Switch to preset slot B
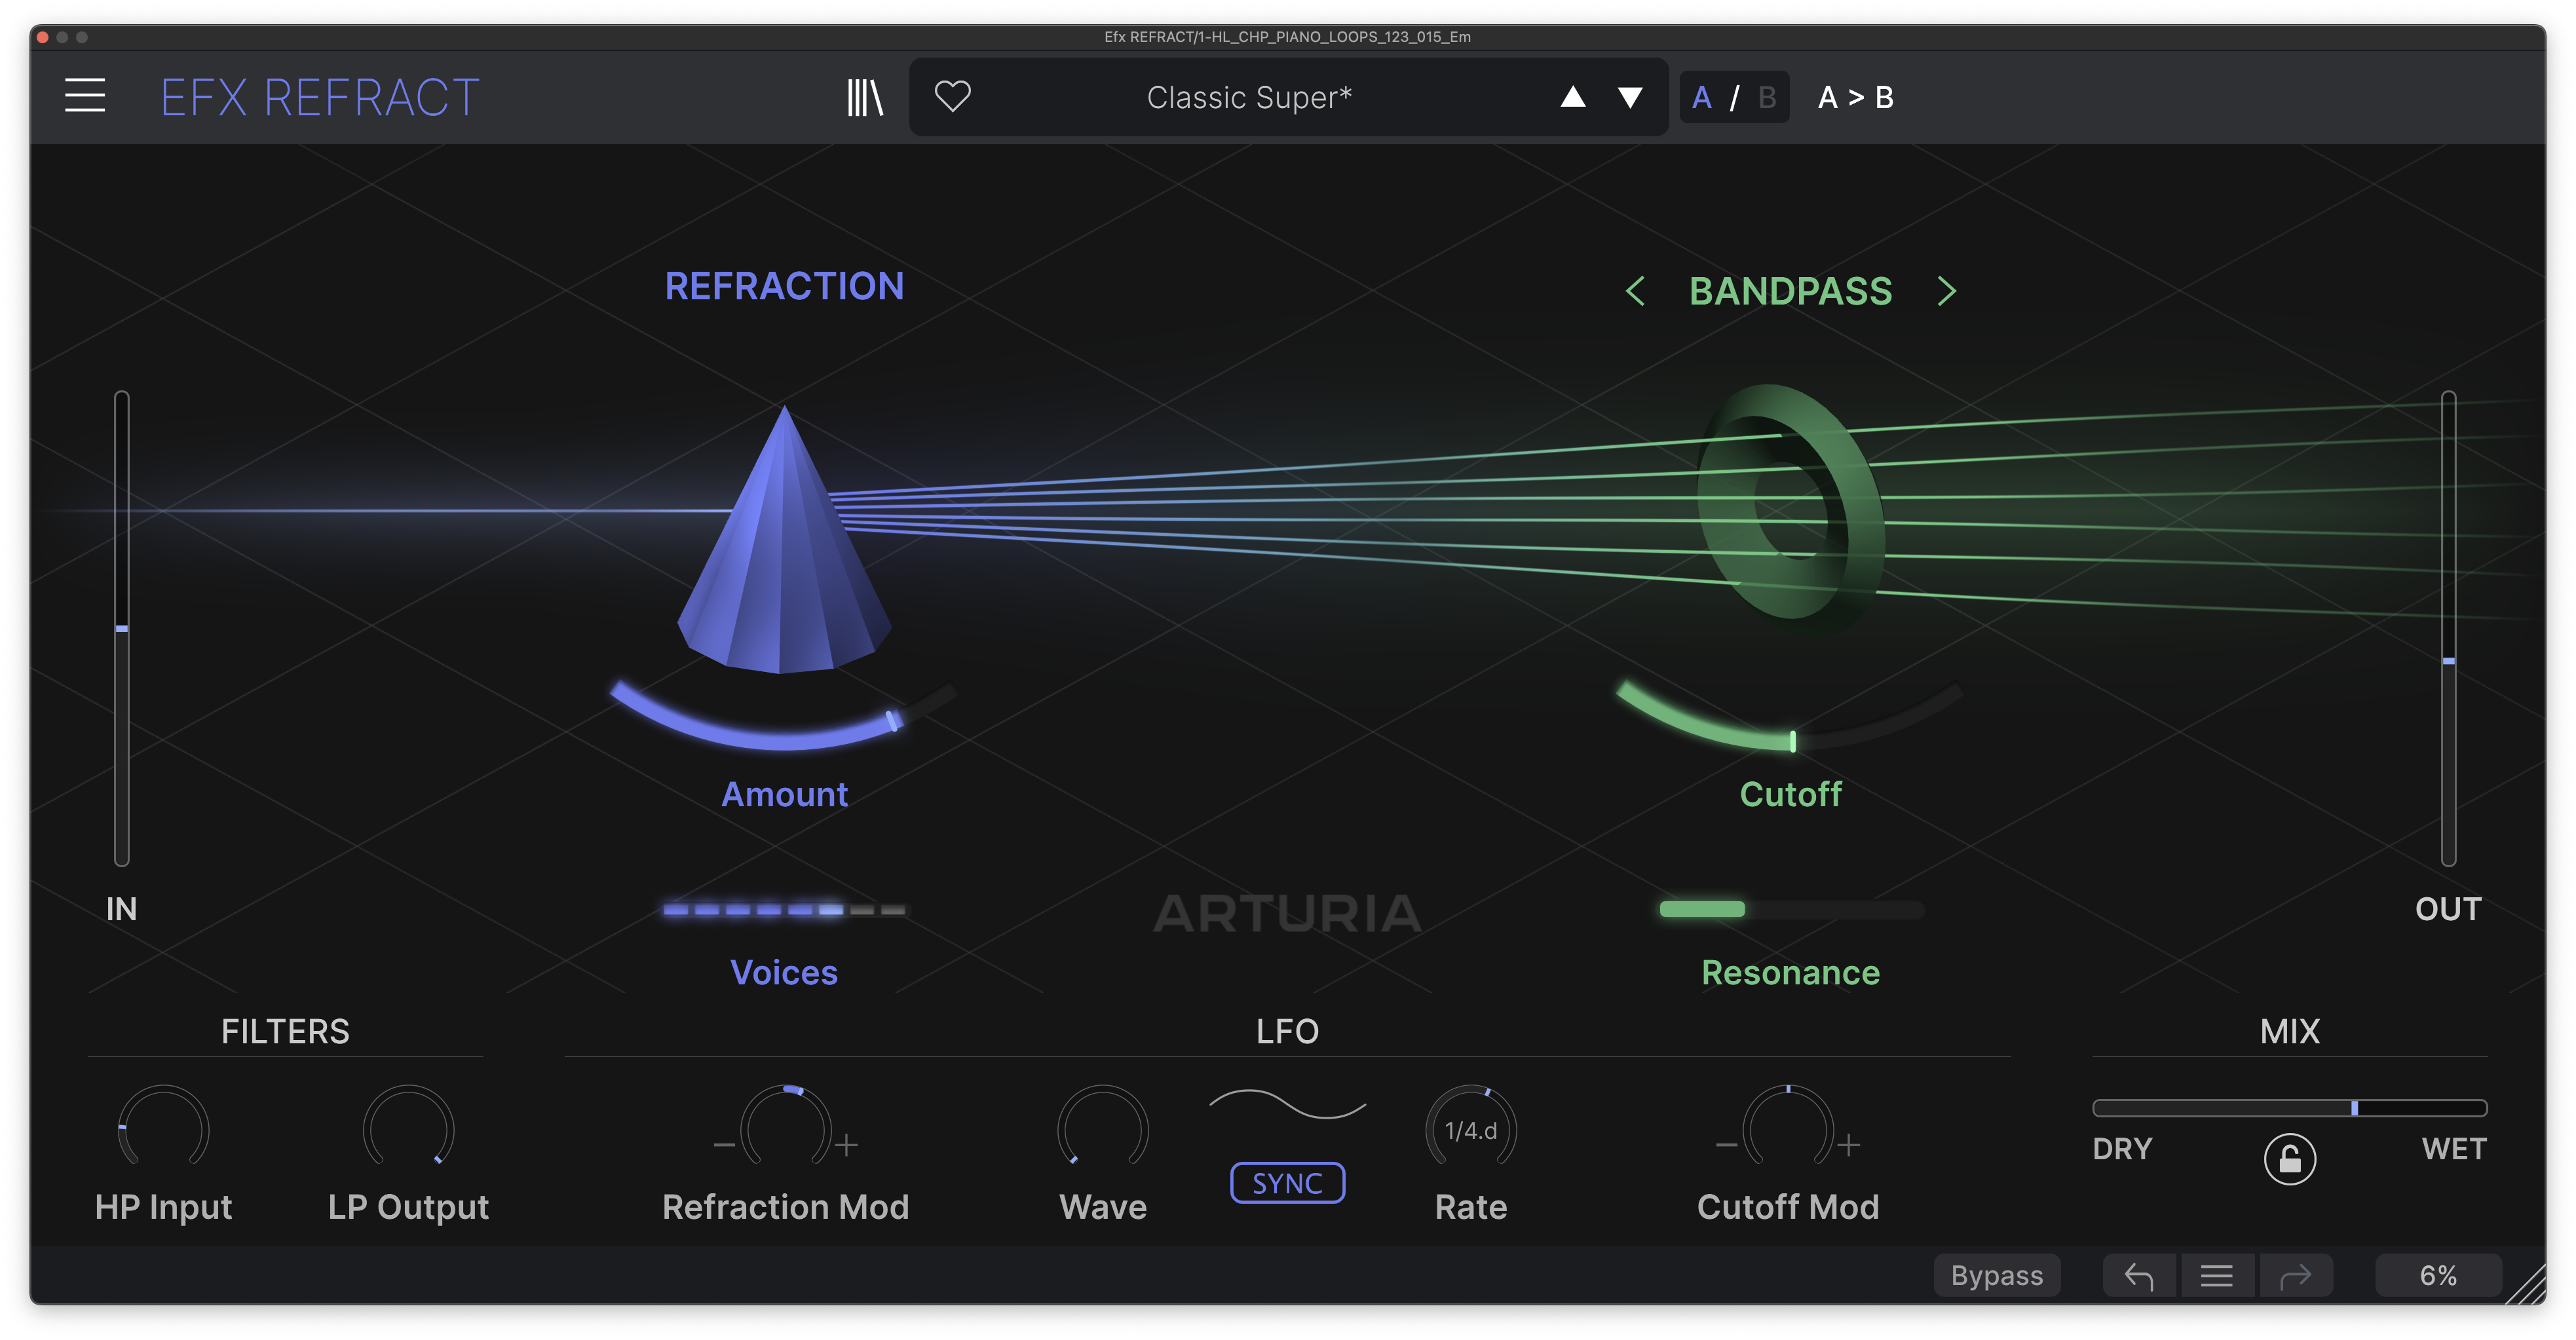 pyautogui.click(x=1765, y=96)
